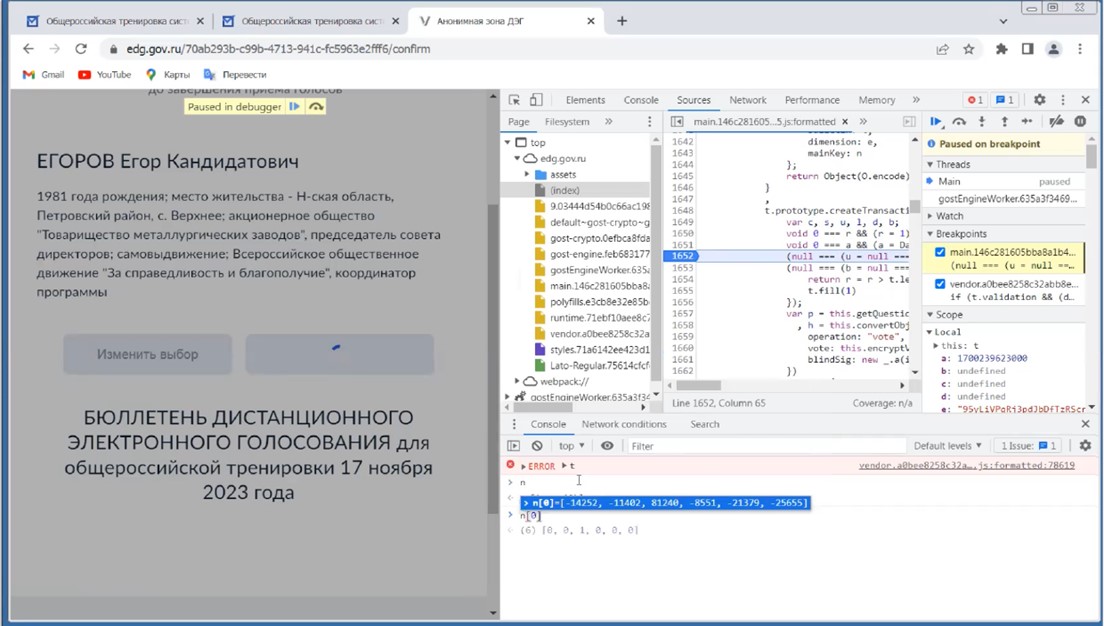This screenshot has height=626, width=1104.
Task: Share this page icon in address bar
Action: click(942, 49)
